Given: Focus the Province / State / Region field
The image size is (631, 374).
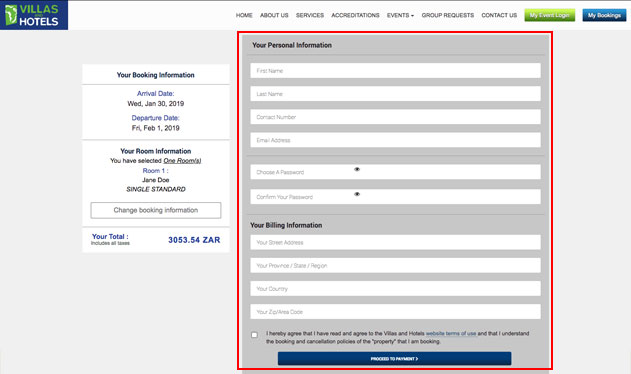Looking at the screenshot, I should 395,266.
